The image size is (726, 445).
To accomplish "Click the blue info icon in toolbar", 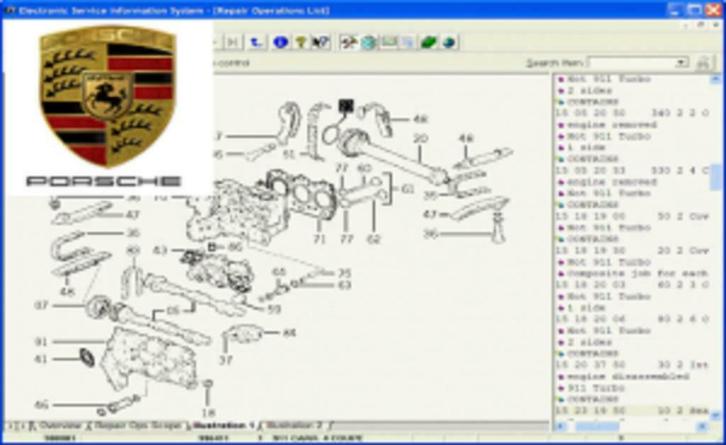I will coord(281,42).
